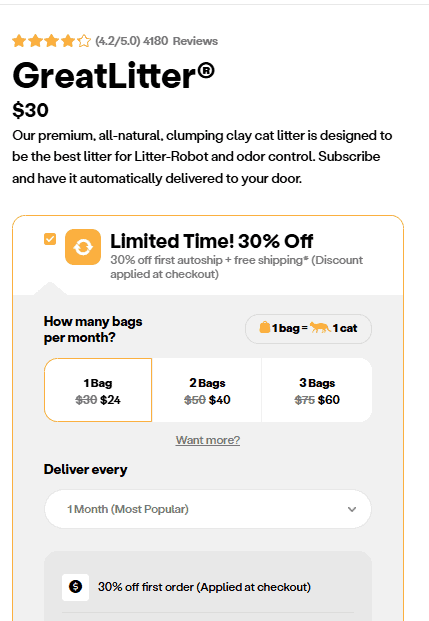Click the 1 bag = 1 cat pill
The image size is (429, 621).
(x=309, y=328)
